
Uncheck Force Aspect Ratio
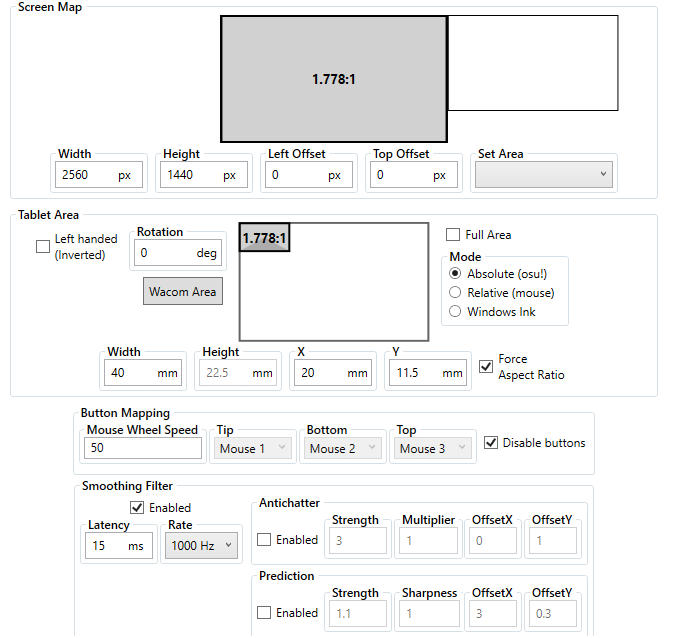(486, 367)
